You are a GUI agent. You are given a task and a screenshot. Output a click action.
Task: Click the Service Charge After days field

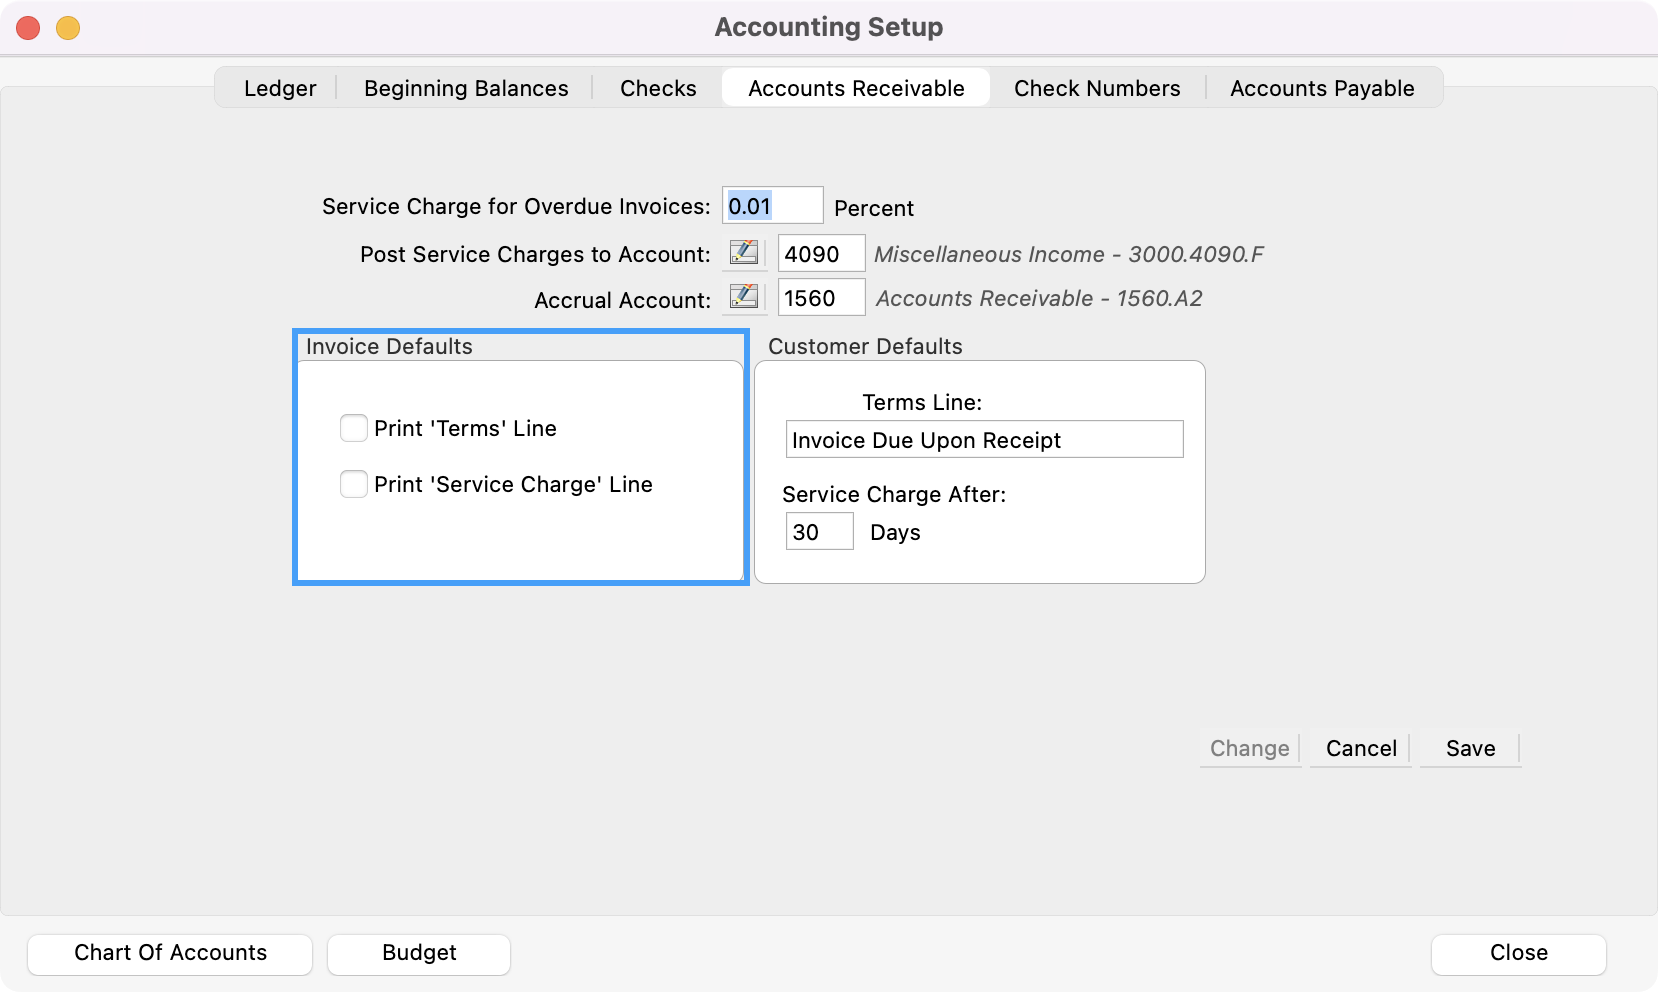pyautogui.click(x=819, y=532)
